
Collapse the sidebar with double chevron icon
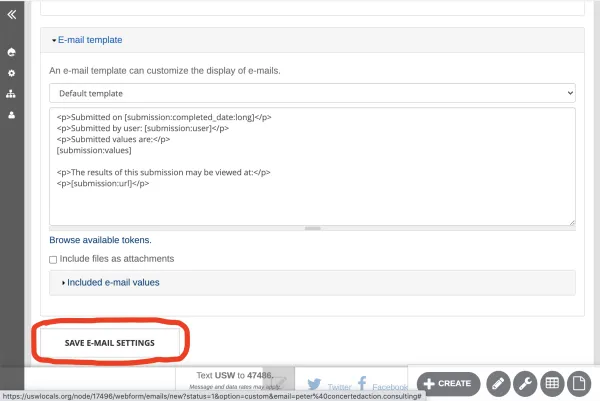pos(11,15)
